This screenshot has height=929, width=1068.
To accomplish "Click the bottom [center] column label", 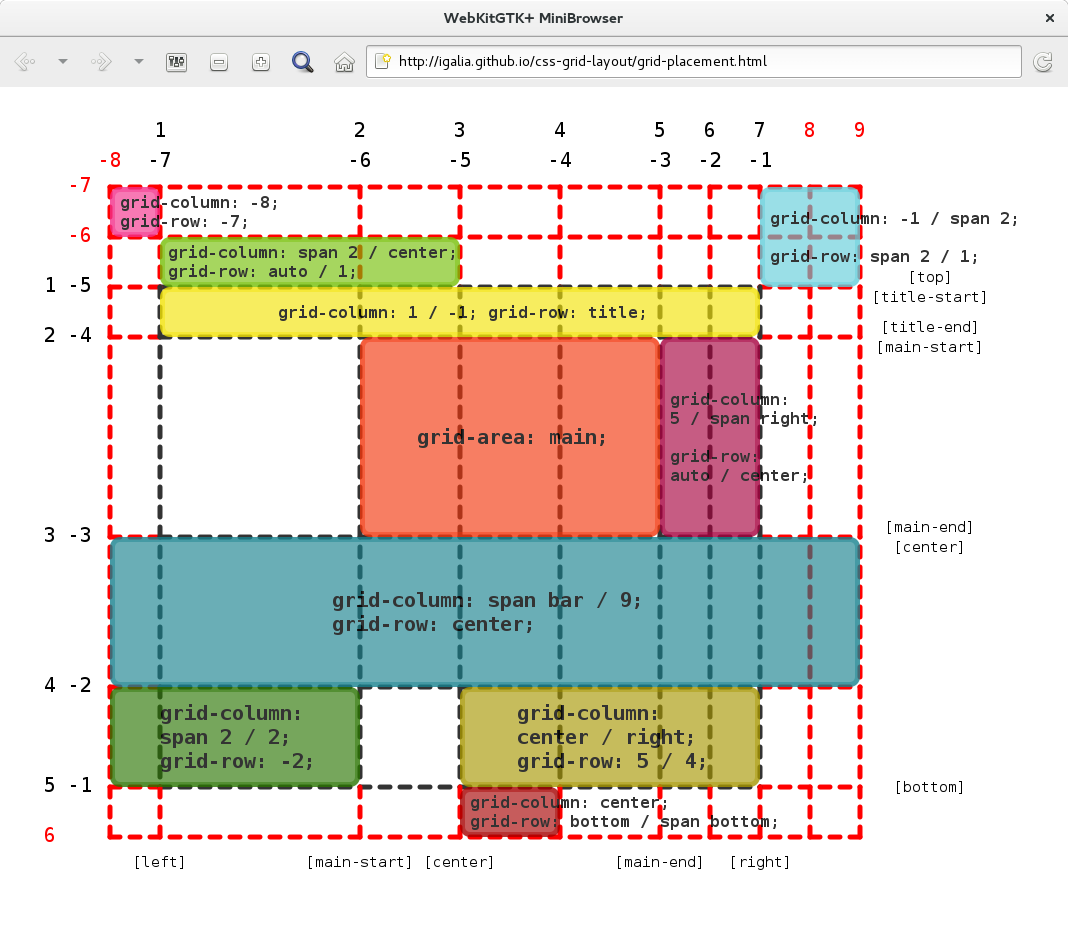I will [x=460, y=862].
